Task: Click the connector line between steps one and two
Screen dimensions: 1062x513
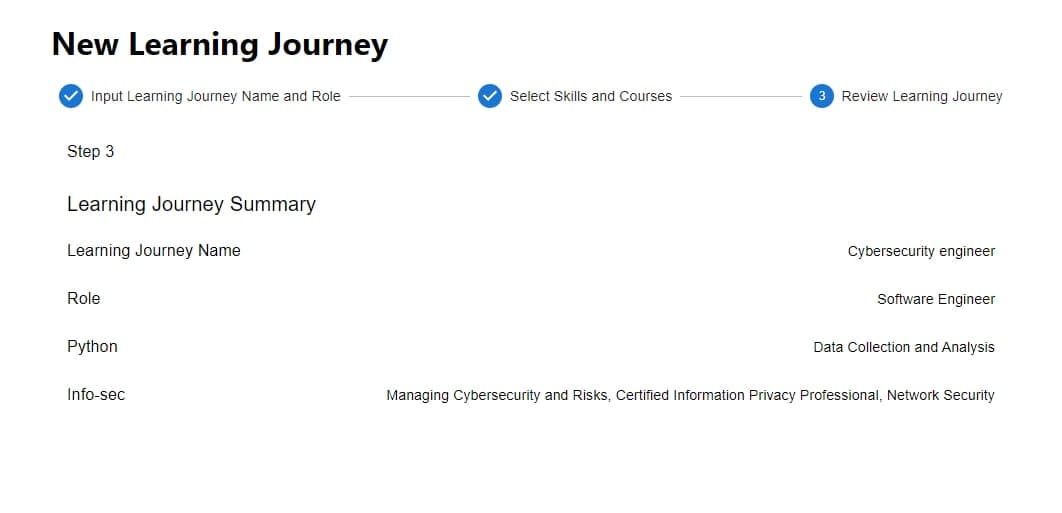Action: click(x=409, y=96)
